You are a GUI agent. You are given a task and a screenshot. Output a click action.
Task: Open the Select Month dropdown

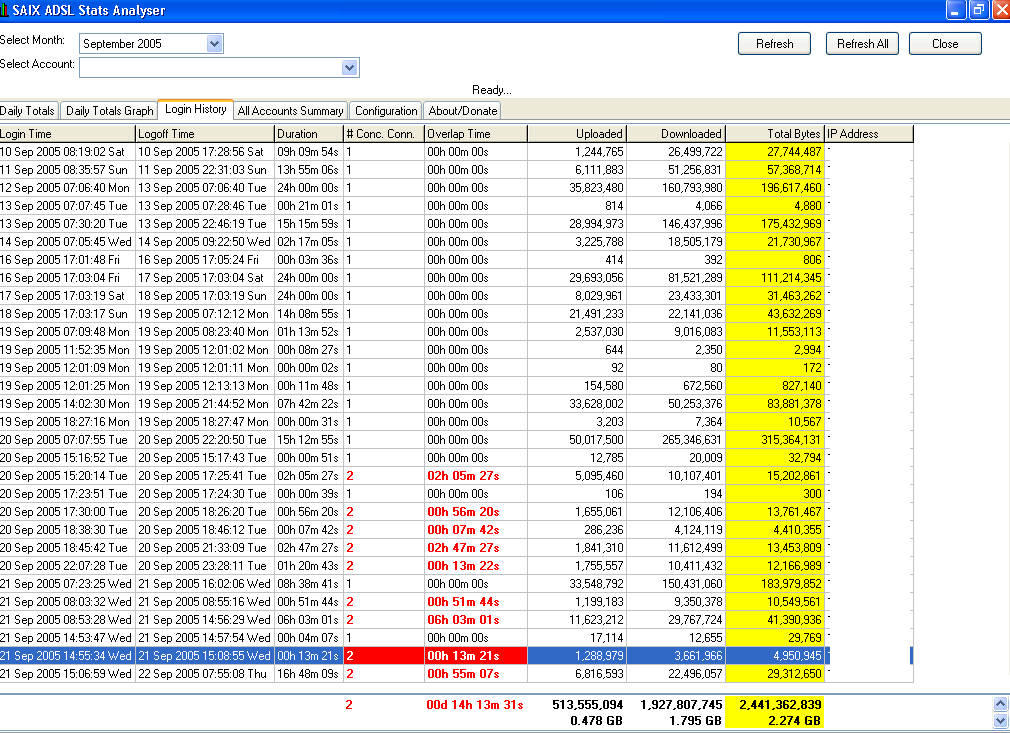pos(214,44)
